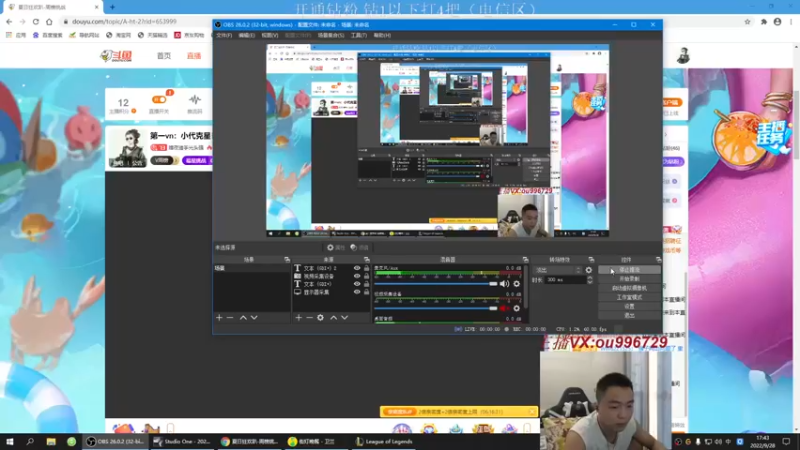The image size is (800, 450).
Task: Click the transition duration 300 ms field
Action: click(x=565, y=280)
